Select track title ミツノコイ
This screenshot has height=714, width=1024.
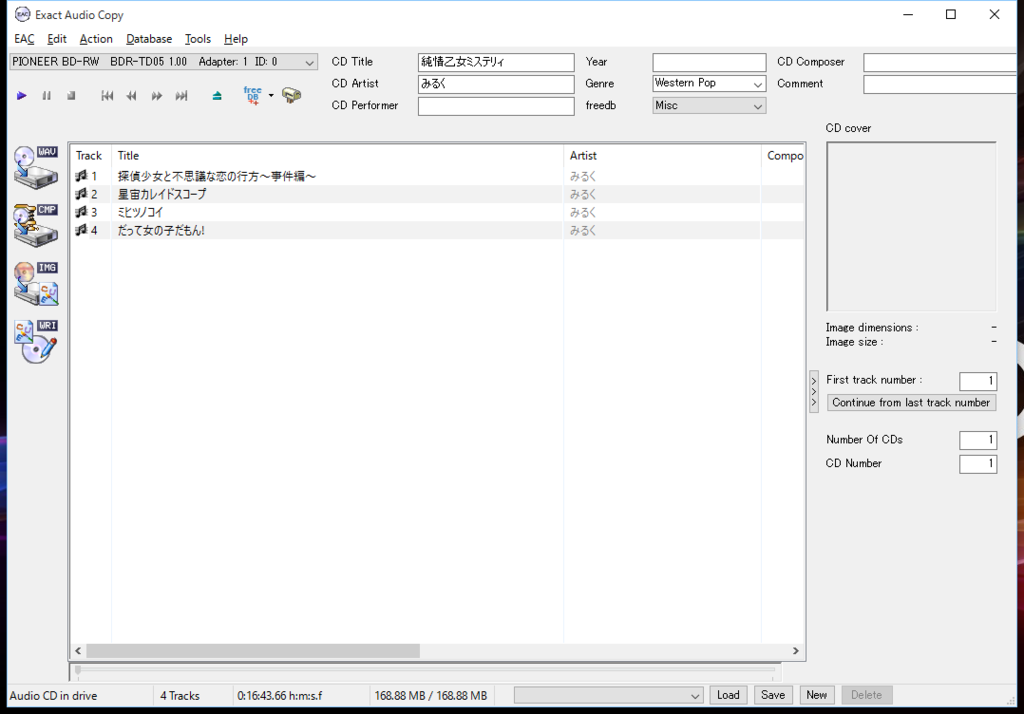click(x=140, y=212)
